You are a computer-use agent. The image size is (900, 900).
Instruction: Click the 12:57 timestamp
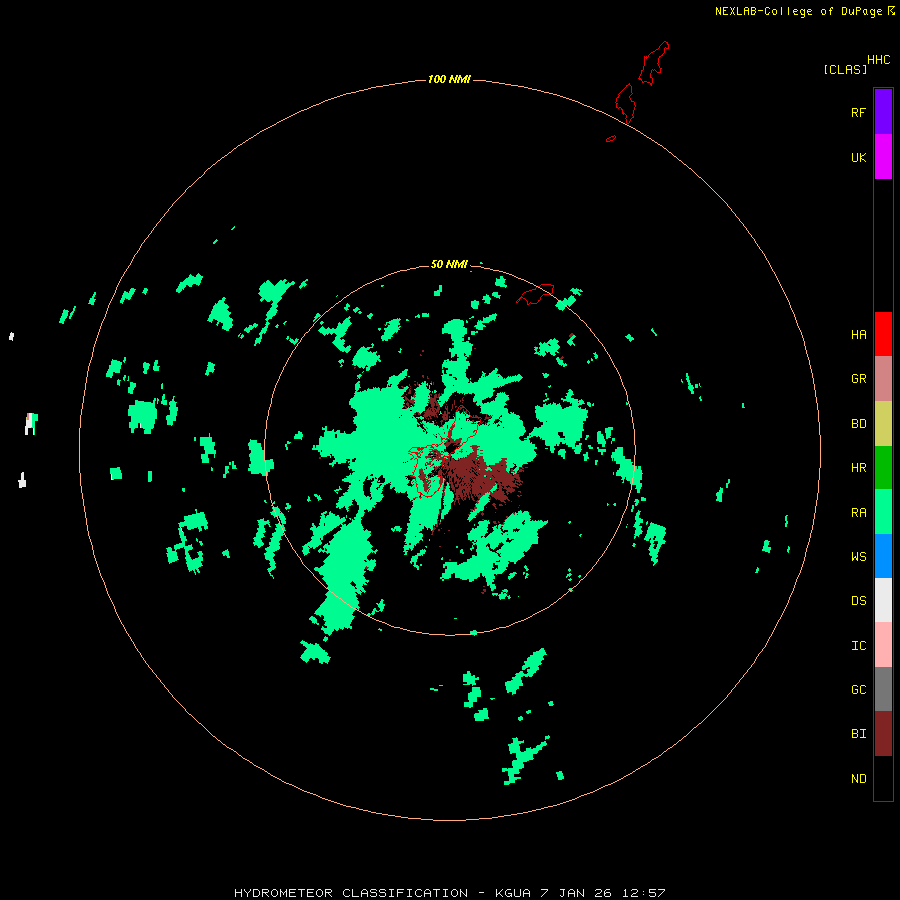(644, 893)
